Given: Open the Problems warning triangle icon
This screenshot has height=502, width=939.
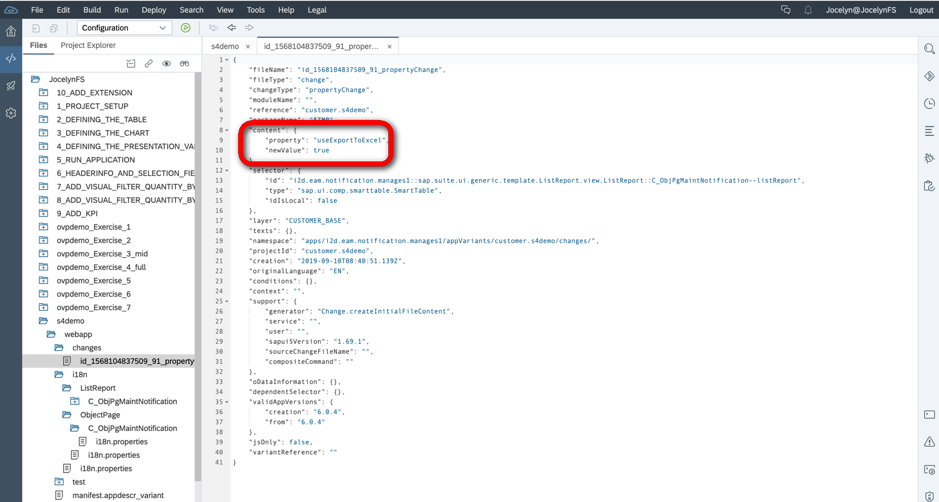Looking at the screenshot, I should coord(929,442).
